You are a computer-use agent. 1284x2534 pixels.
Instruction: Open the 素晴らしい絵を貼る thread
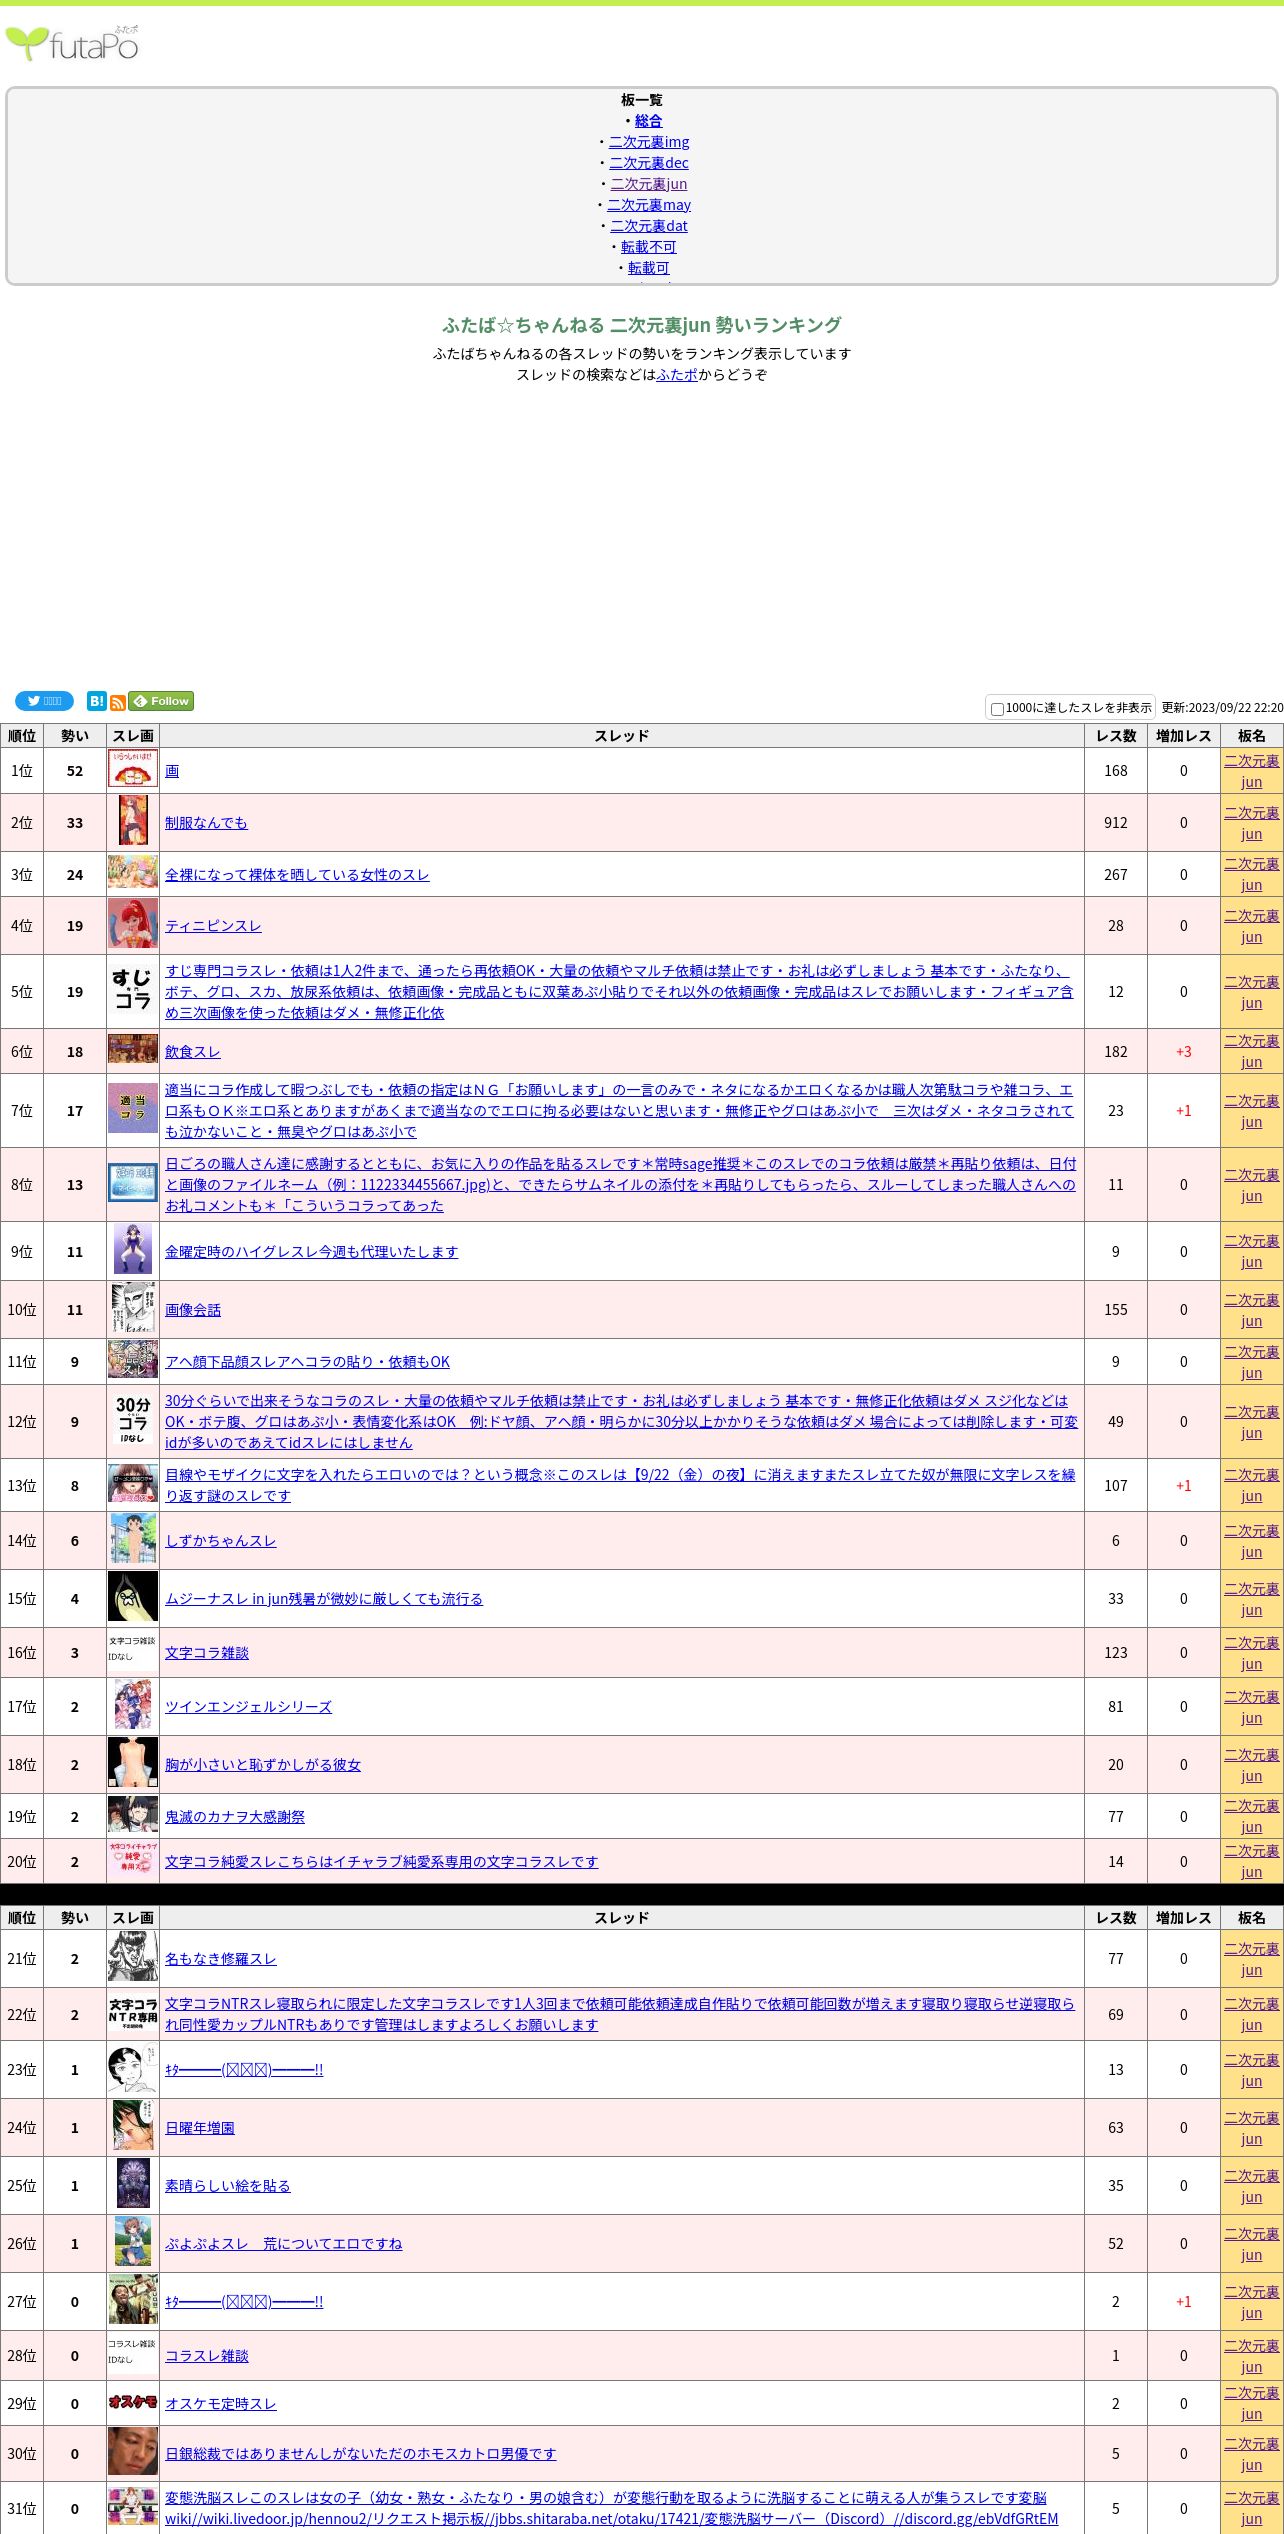[227, 2186]
